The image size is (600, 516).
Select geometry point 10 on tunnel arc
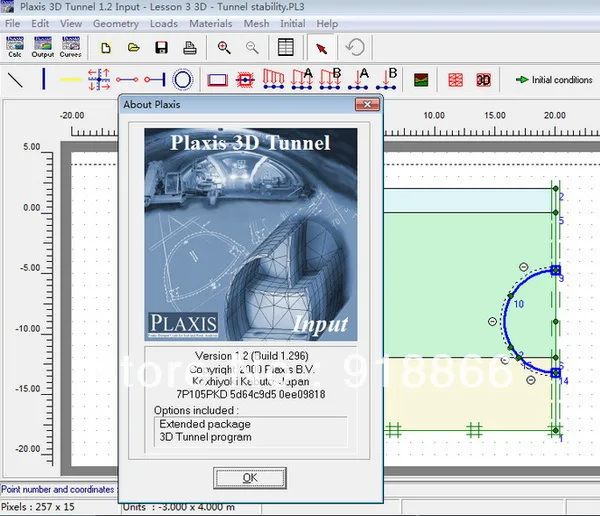[x=510, y=296]
